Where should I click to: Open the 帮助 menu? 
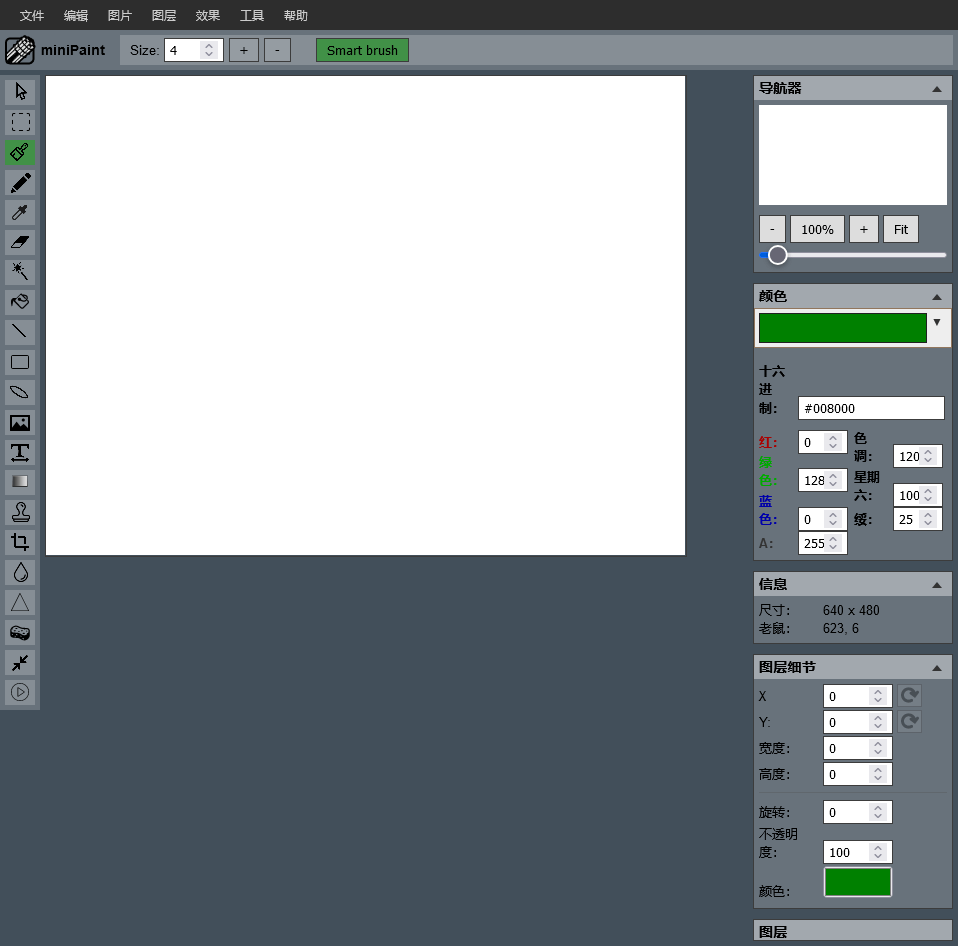coord(296,15)
